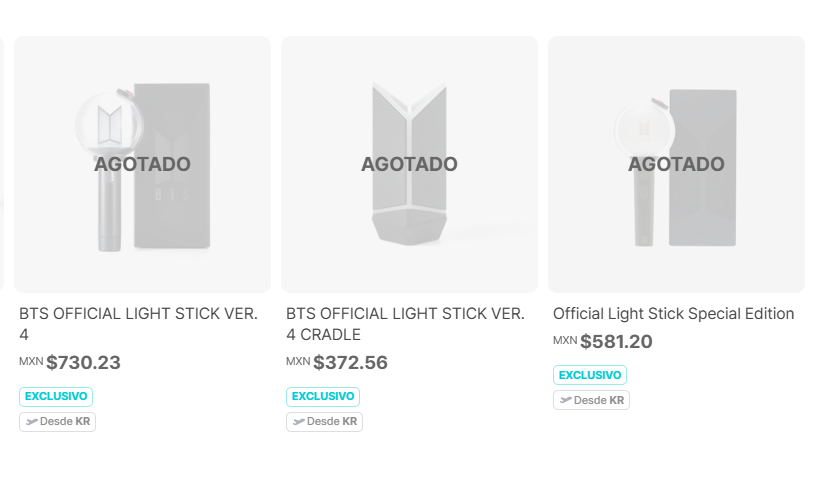Click the BTS LIGHT STICK VER. 4 CRADLE title
The width and height of the screenshot is (837, 484).
(405, 324)
